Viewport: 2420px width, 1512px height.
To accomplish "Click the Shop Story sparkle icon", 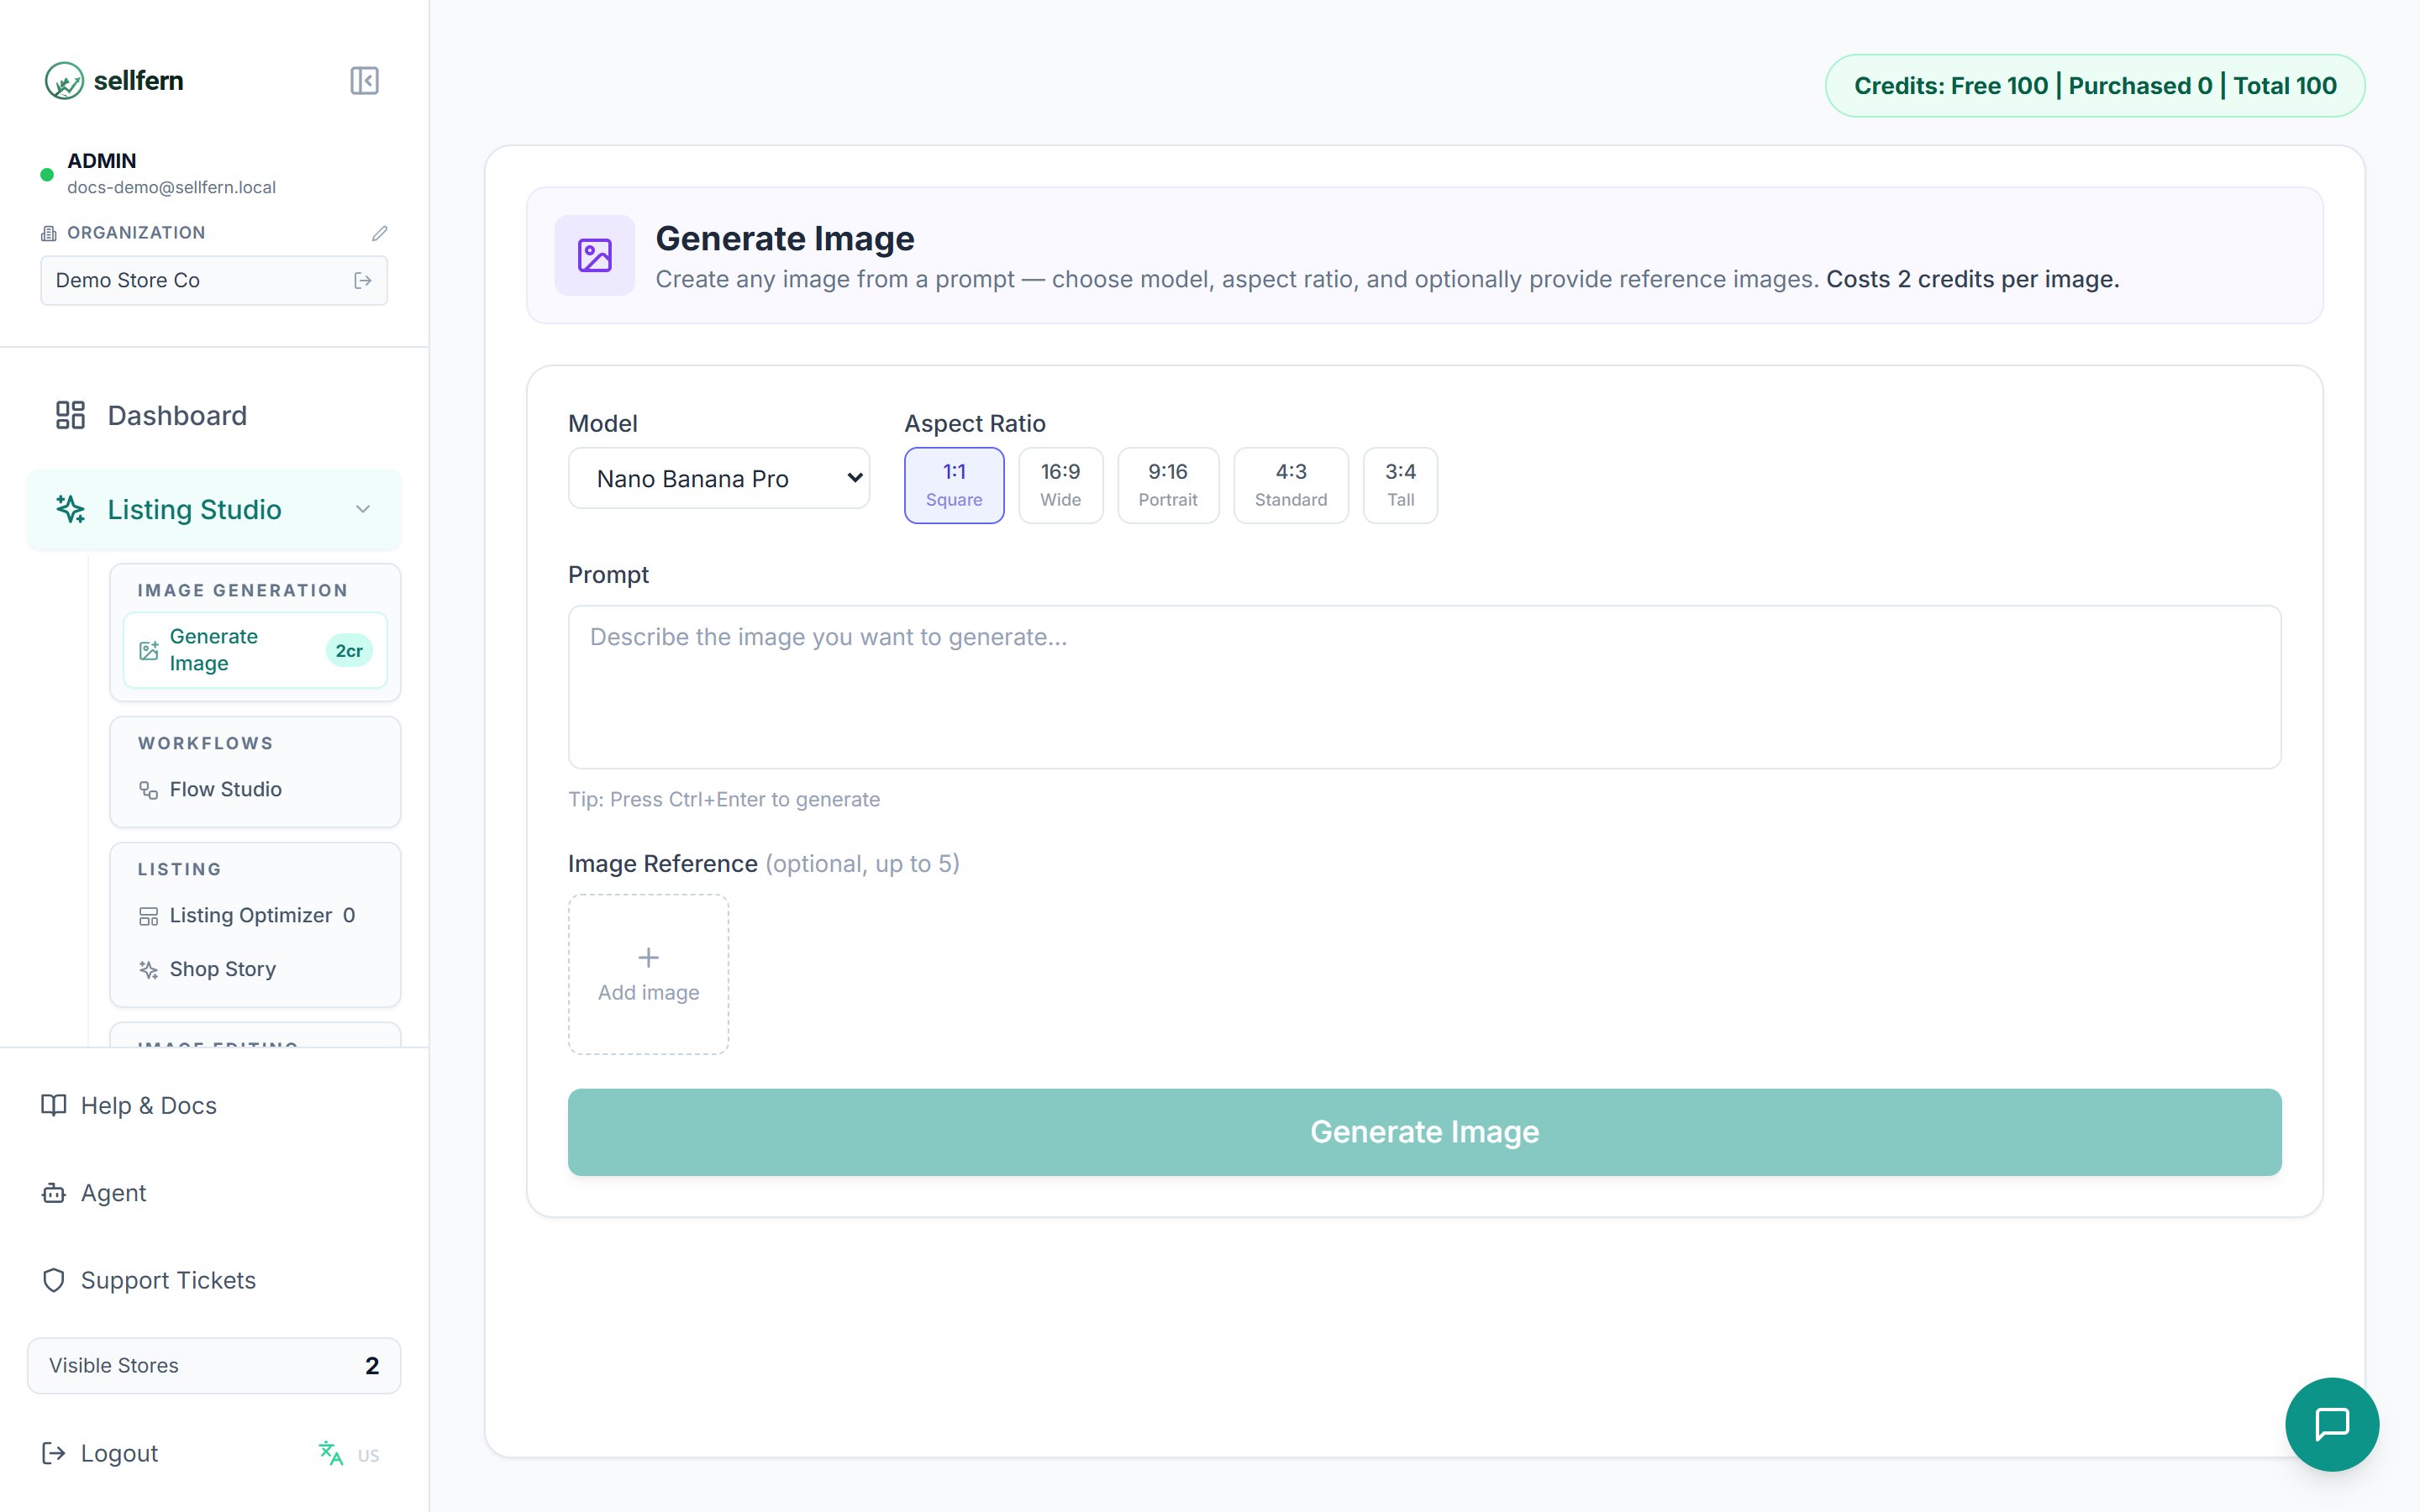I will point(148,970).
